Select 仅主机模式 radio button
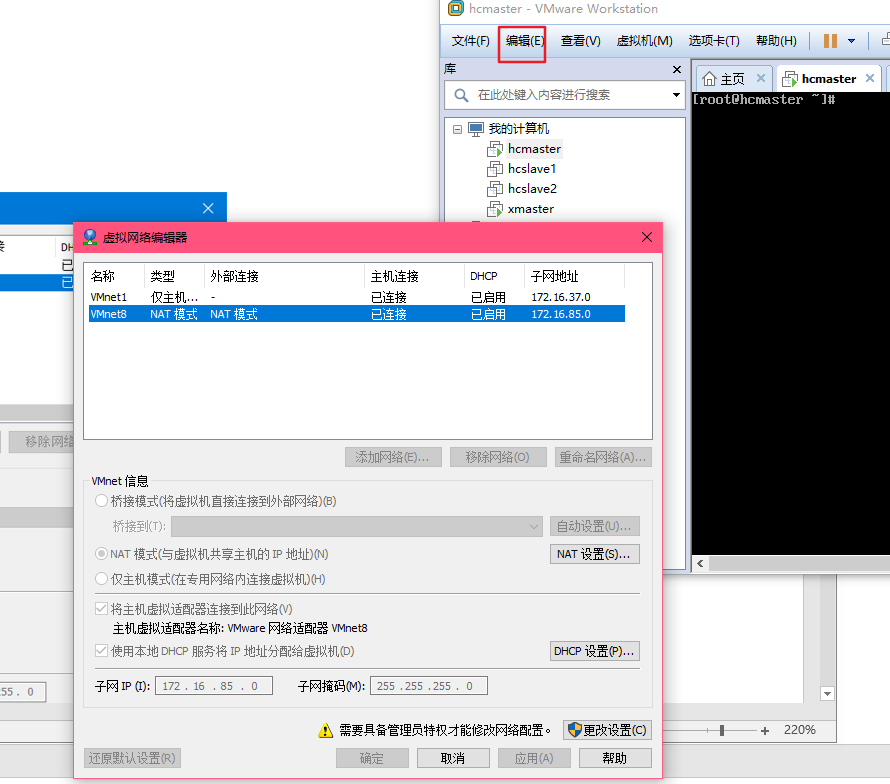The width and height of the screenshot is (890, 784). [x=102, y=579]
